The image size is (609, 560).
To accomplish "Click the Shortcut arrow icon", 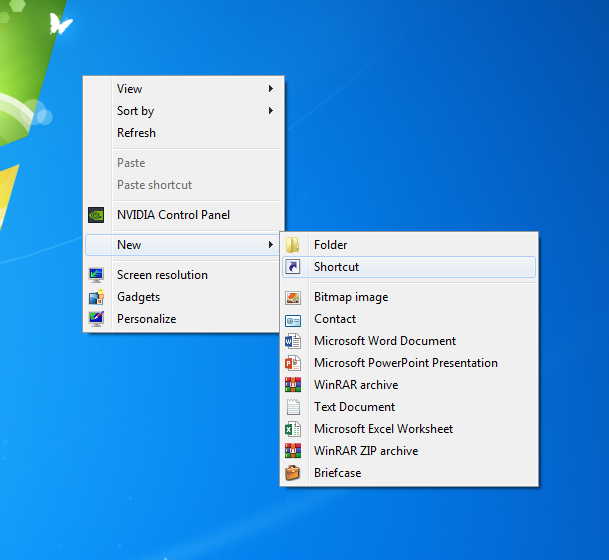I will coord(293,267).
